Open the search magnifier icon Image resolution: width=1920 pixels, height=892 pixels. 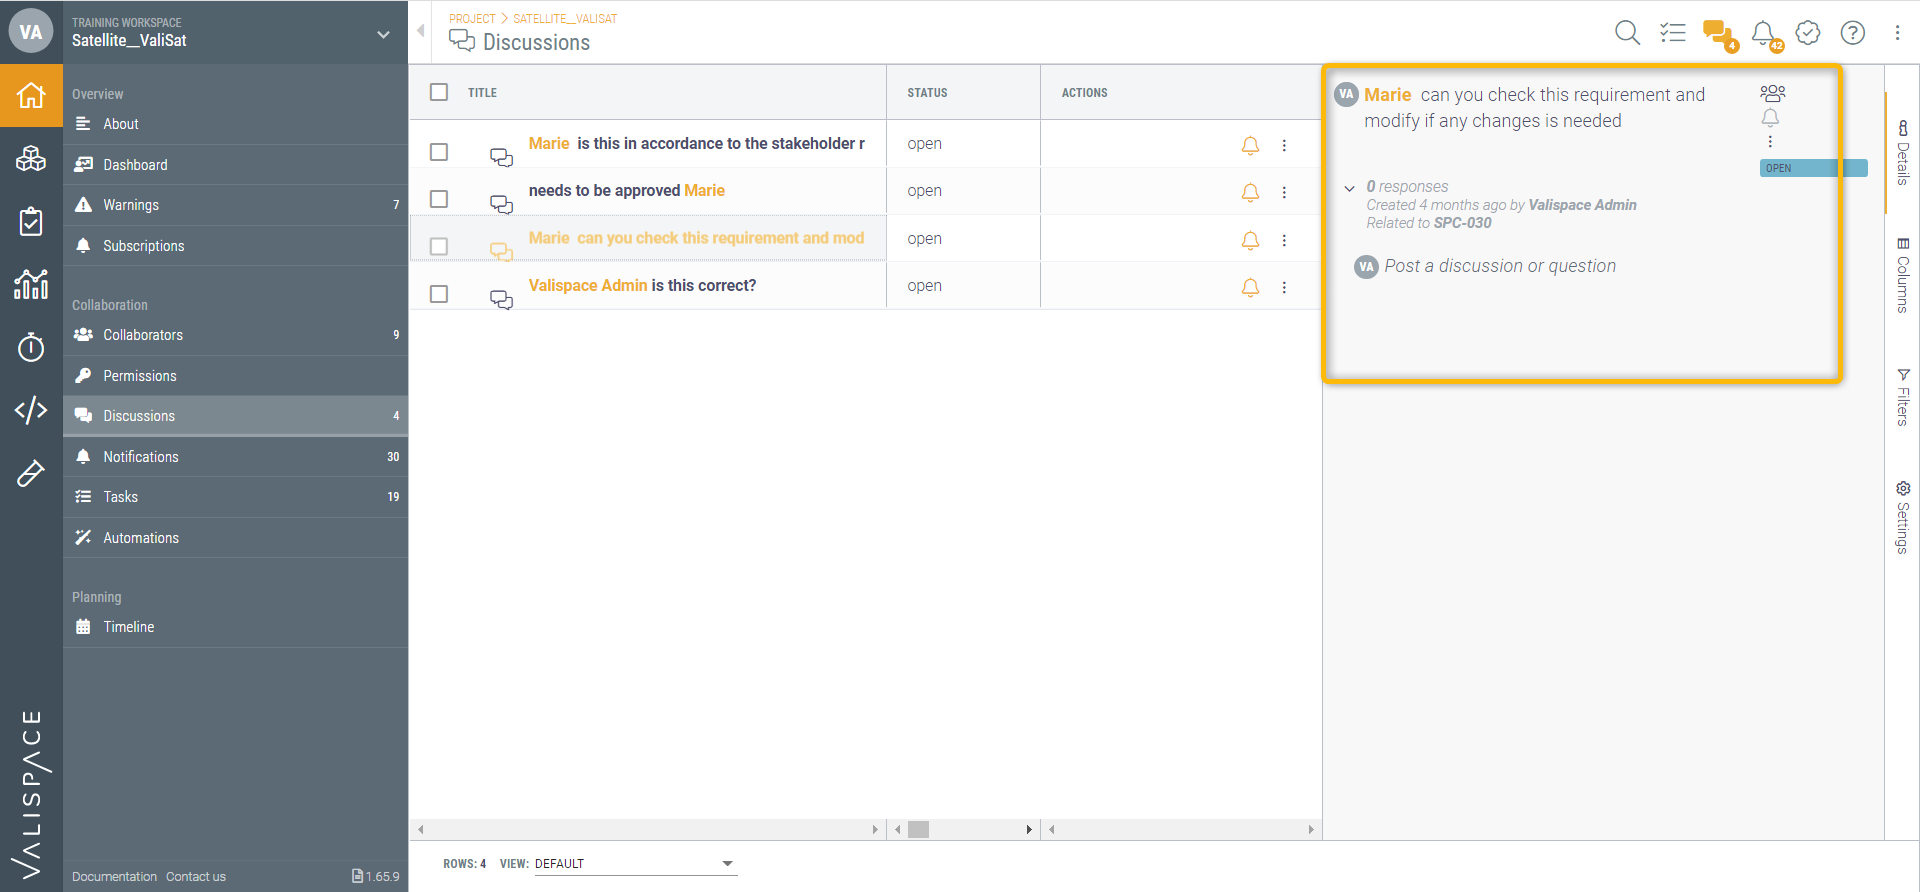(1627, 33)
